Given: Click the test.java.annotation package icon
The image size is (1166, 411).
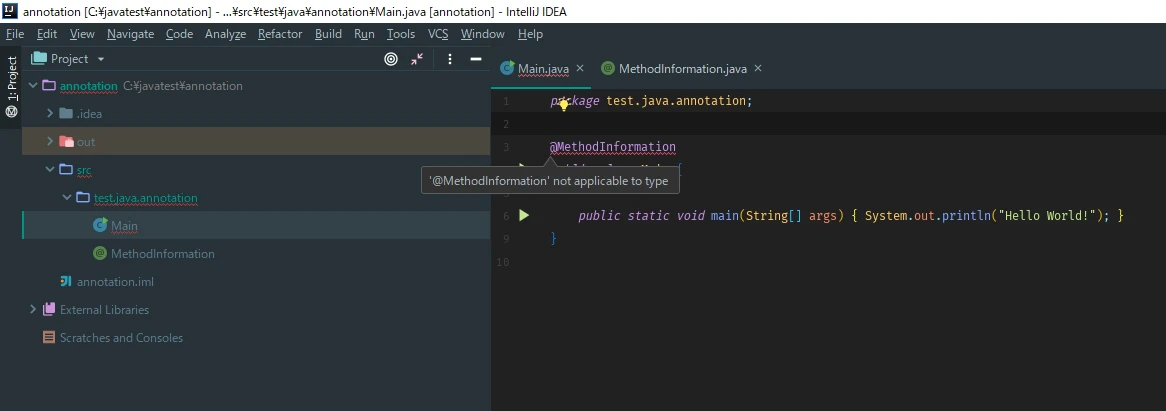Looking at the screenshot, I should point(83,198).
